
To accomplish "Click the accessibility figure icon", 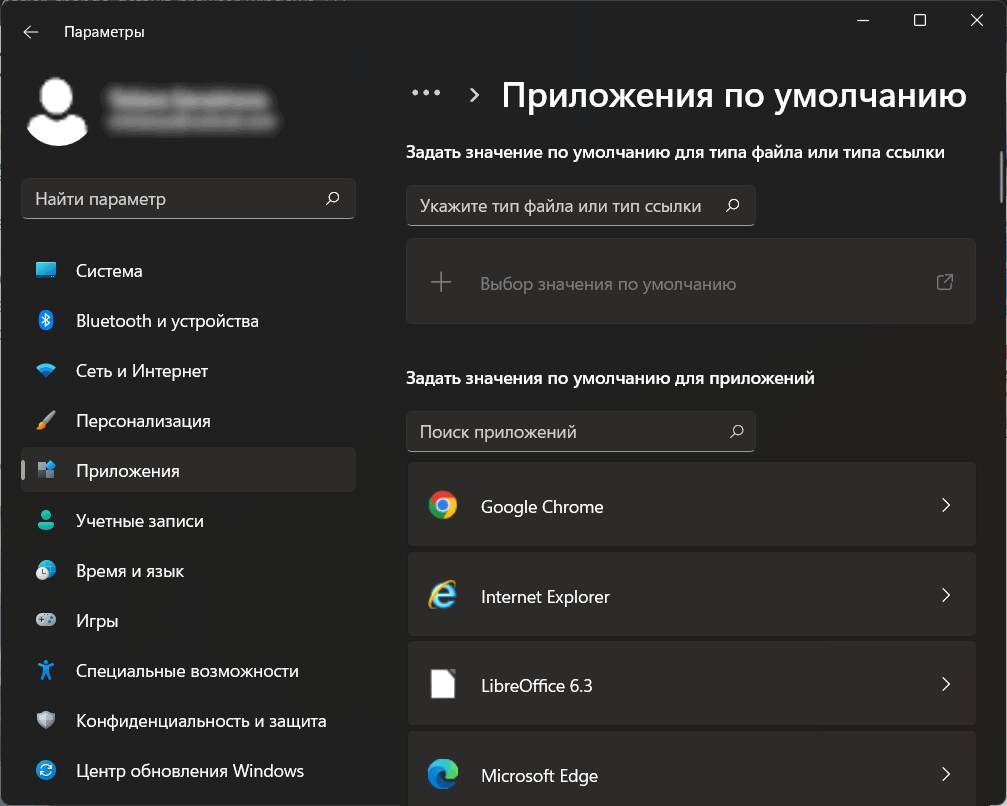I will click(46, 670).
